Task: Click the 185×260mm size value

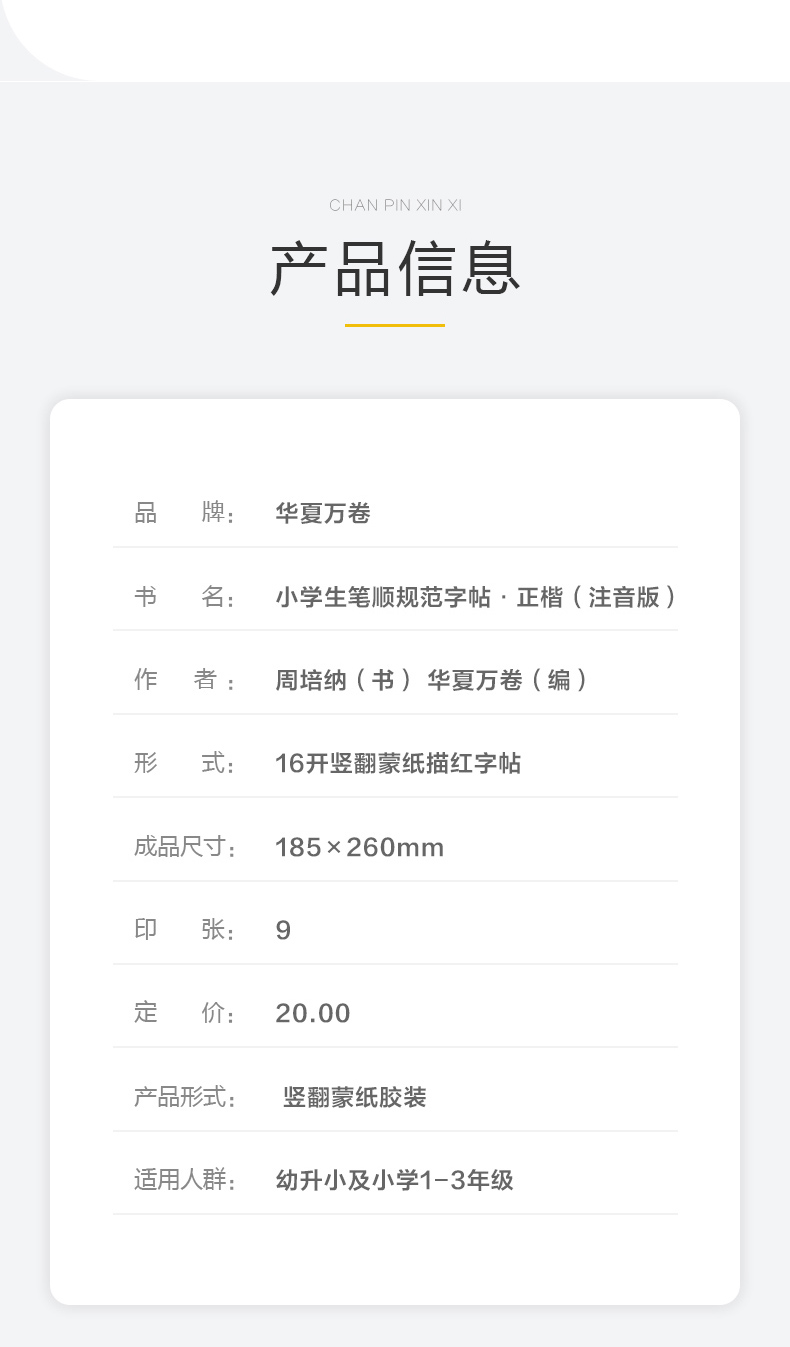Action: point(359,848)
